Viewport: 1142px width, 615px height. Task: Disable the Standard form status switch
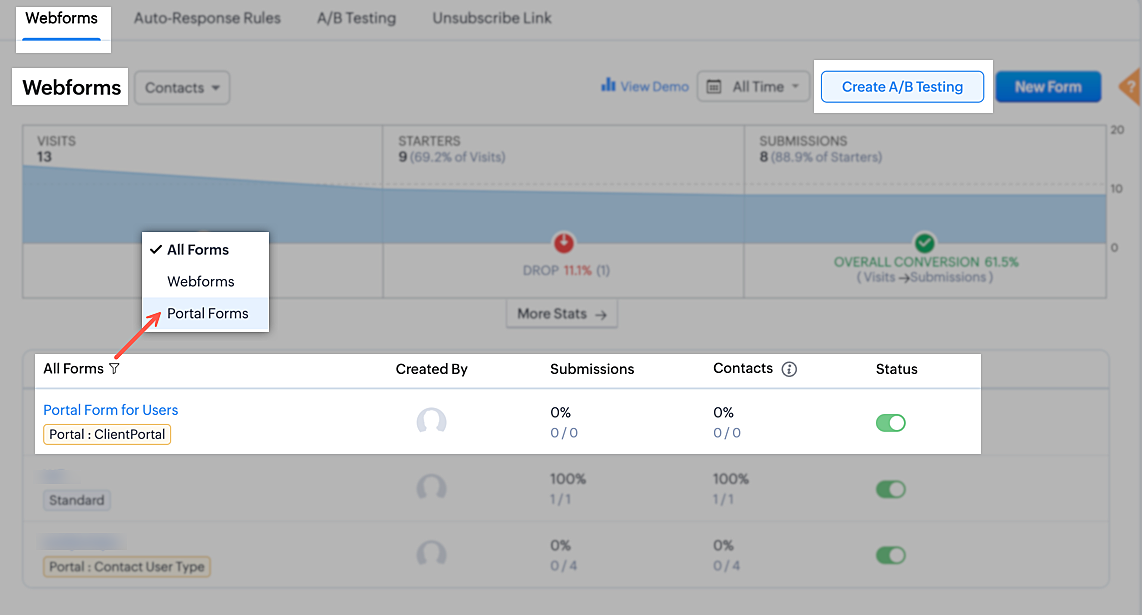(x=890, y=489)
